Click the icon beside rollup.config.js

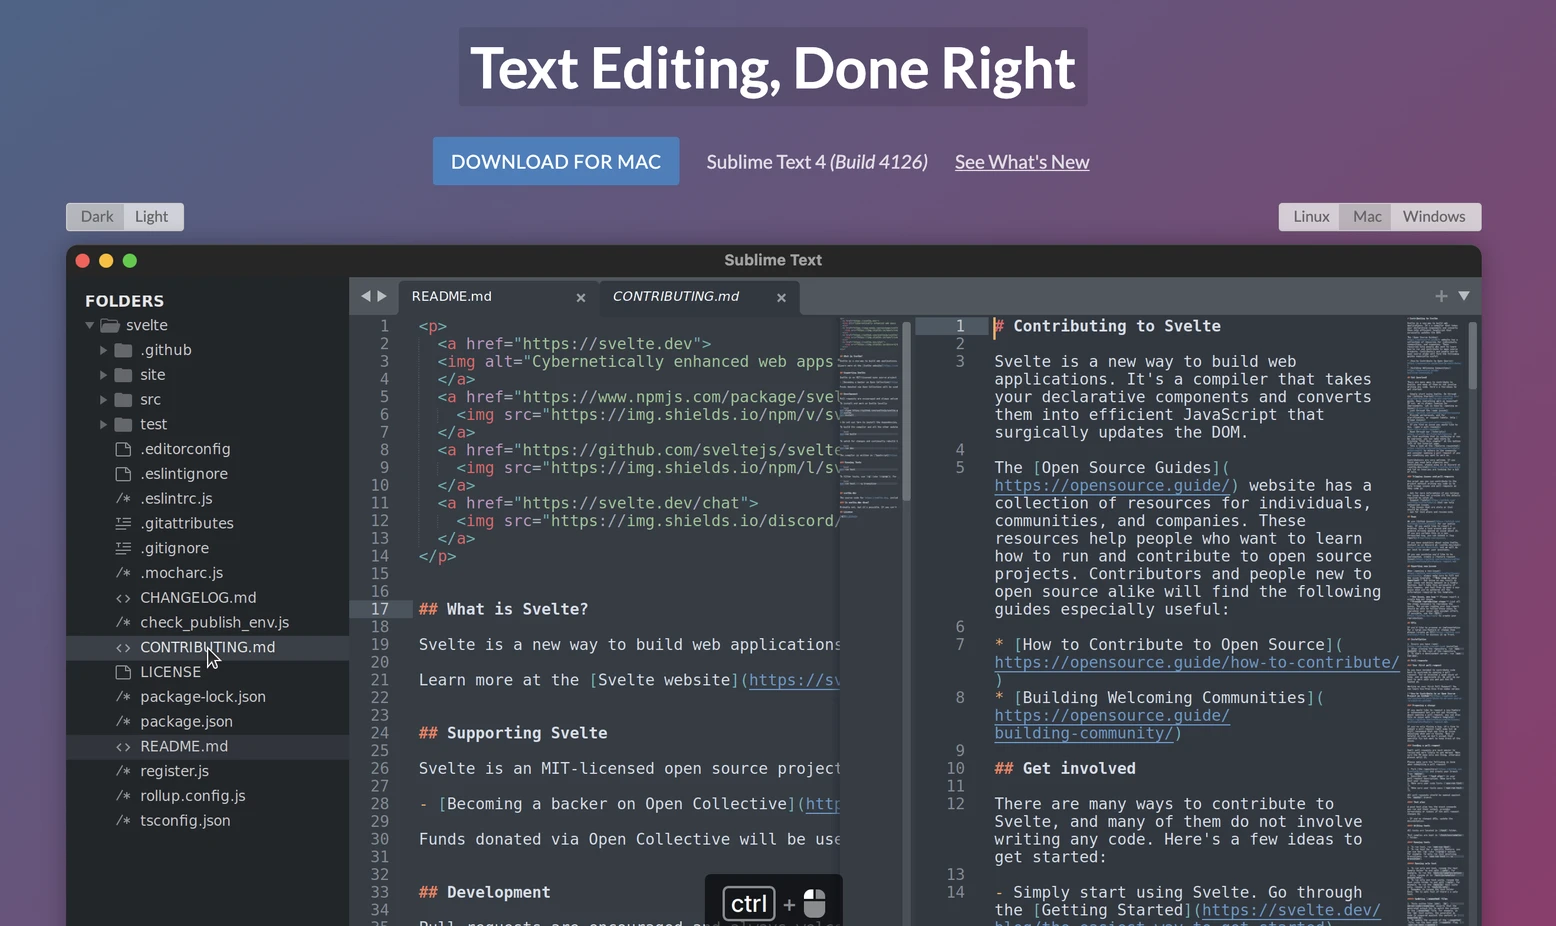[x=123, y=796]
